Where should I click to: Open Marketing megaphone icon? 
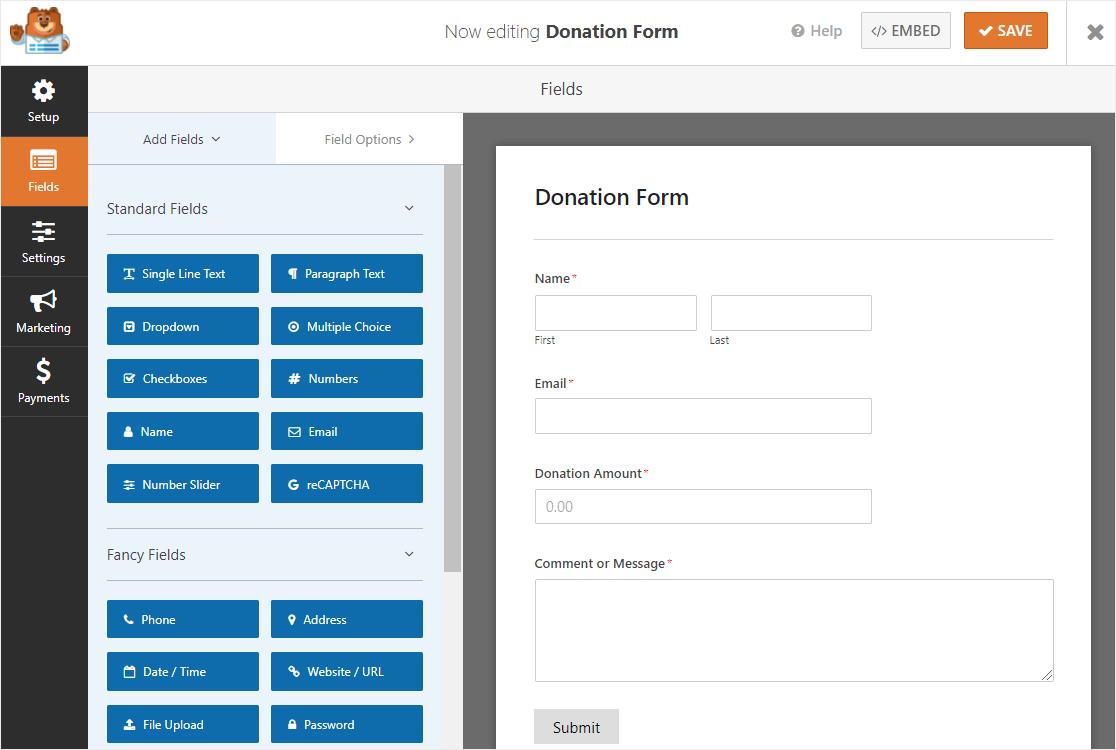43,301
